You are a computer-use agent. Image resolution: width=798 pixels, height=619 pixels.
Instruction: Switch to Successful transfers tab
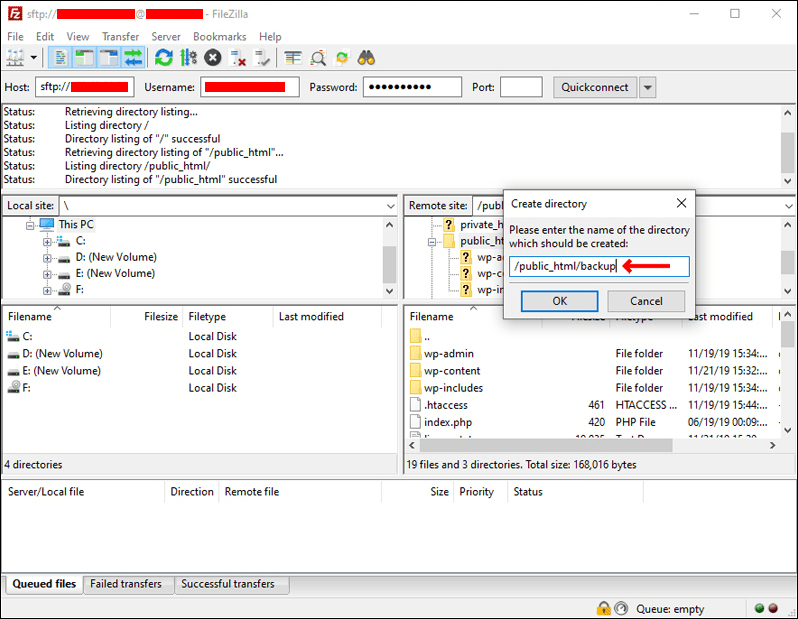pyautogui.click(x=228, y=584)
